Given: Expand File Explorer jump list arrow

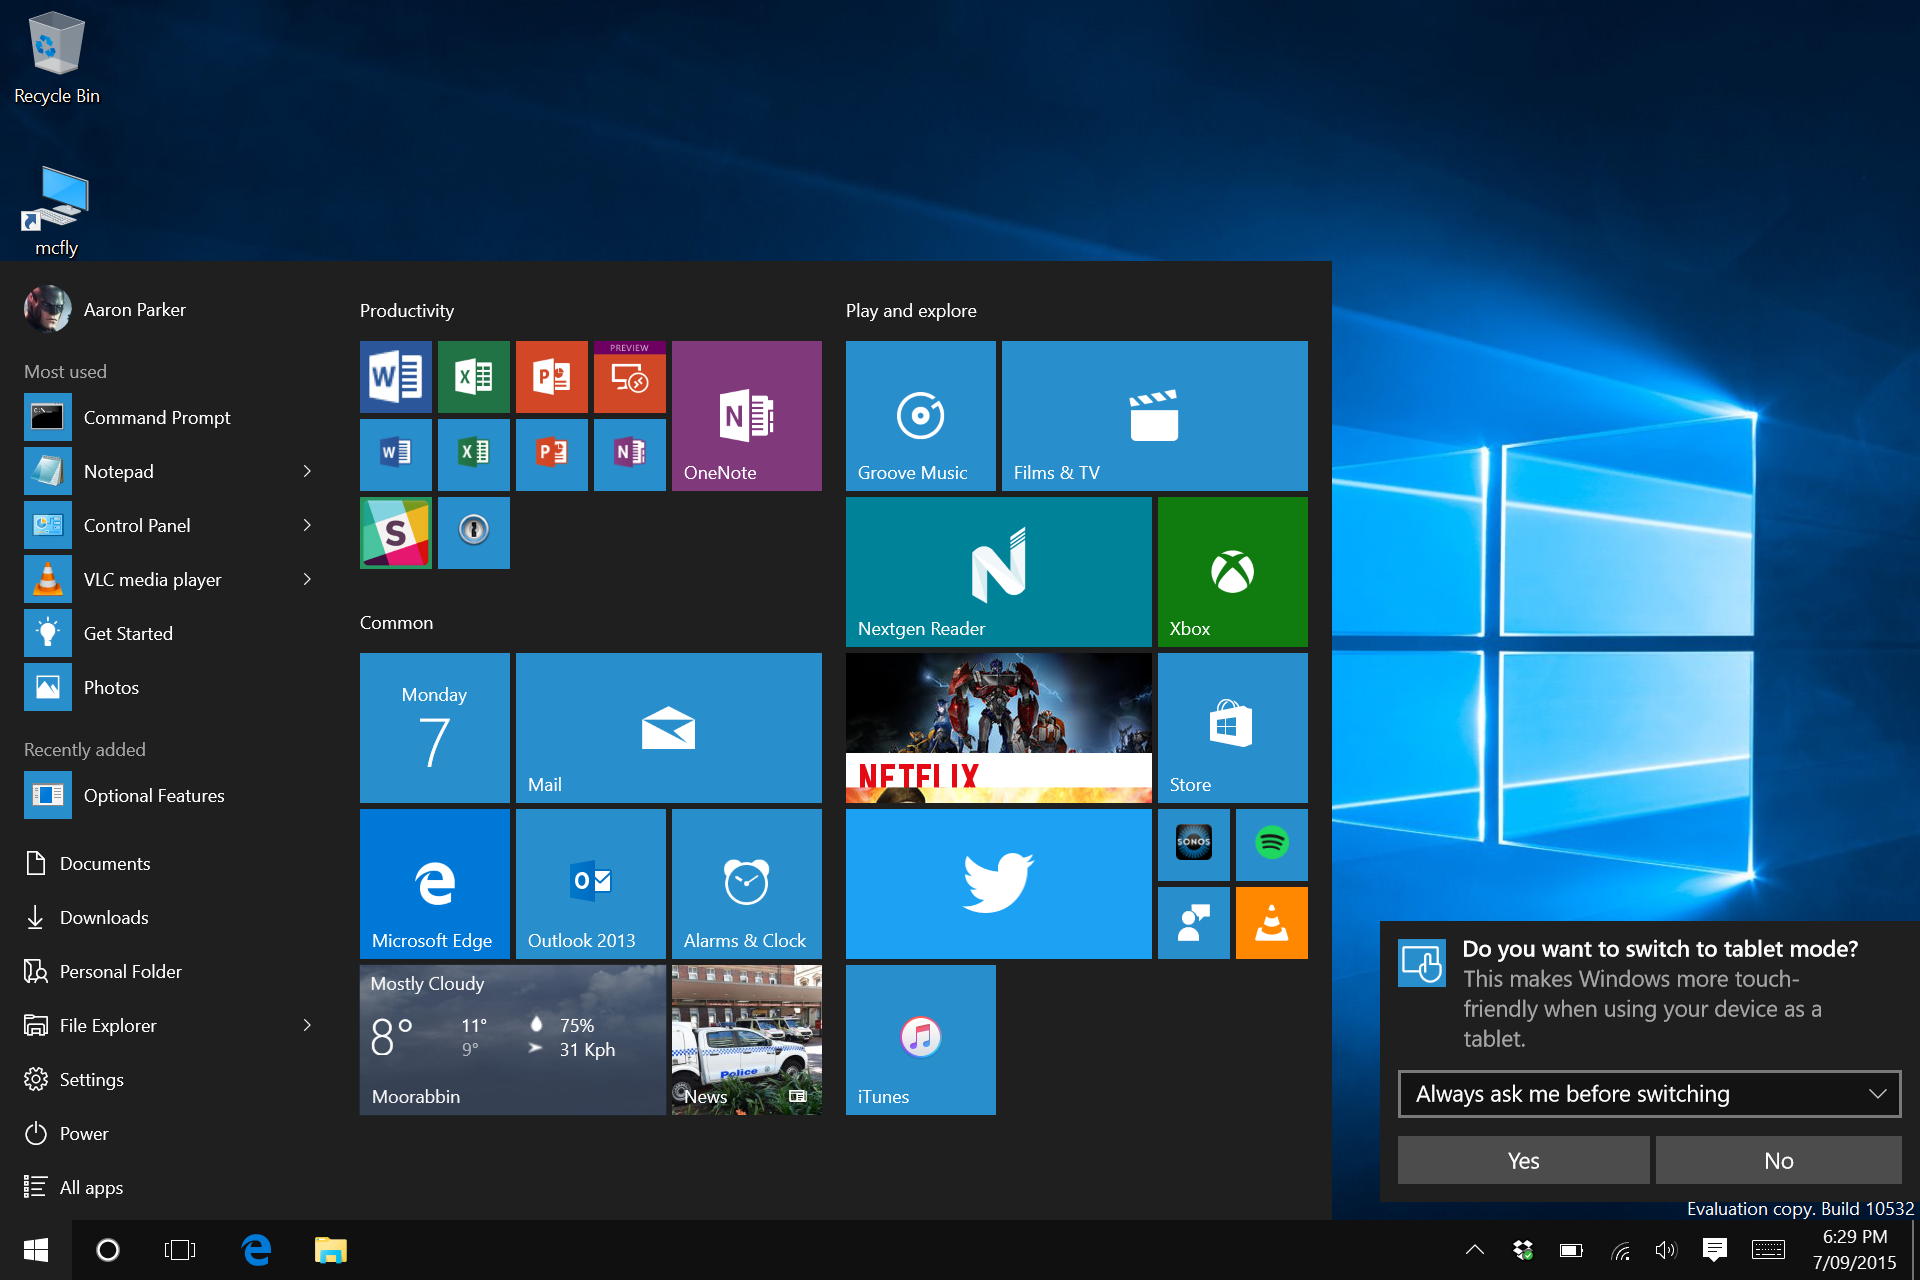Looking at the screenshot, I should [307, 1025].
